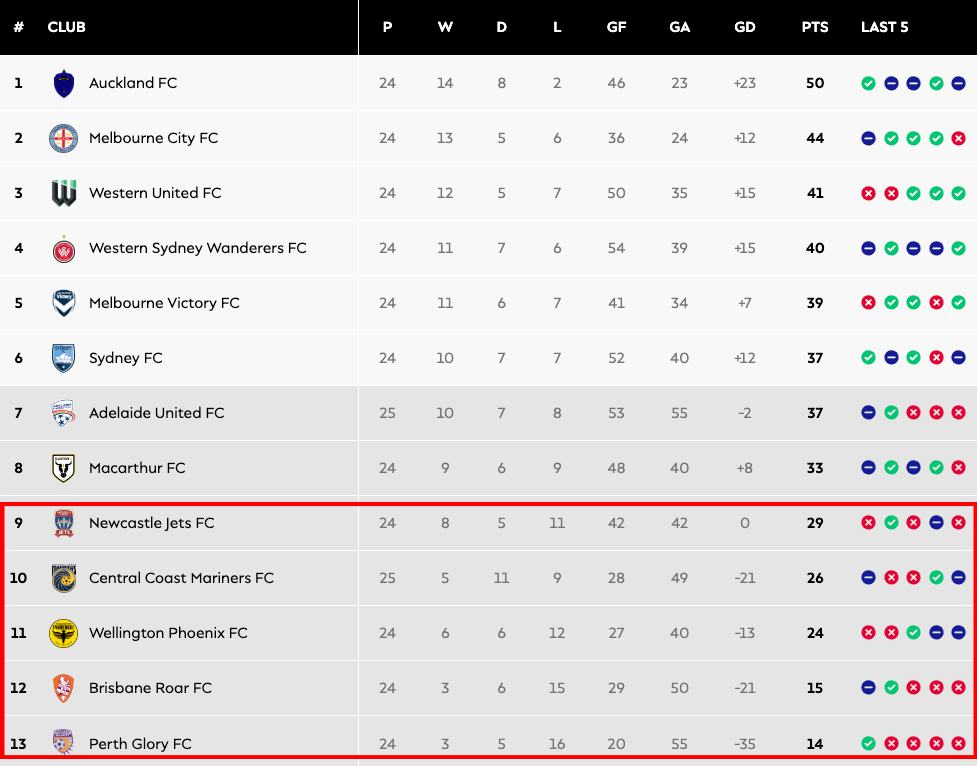Image resolution: width=977 pixels, height=766 pixels.
Task: Click the Sydney FC club logo
Action: pyautogui.click(x=64, y=358)
